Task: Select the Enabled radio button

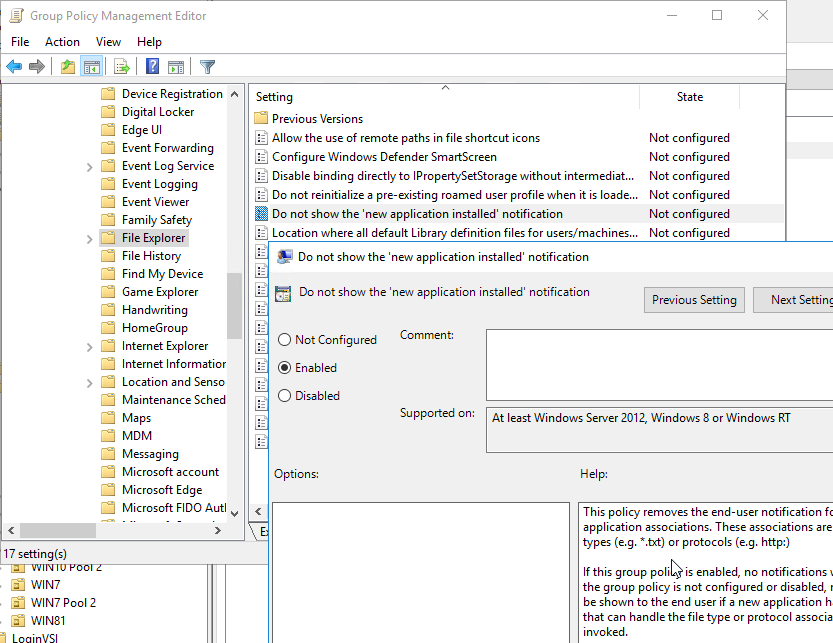Action: 285,368
